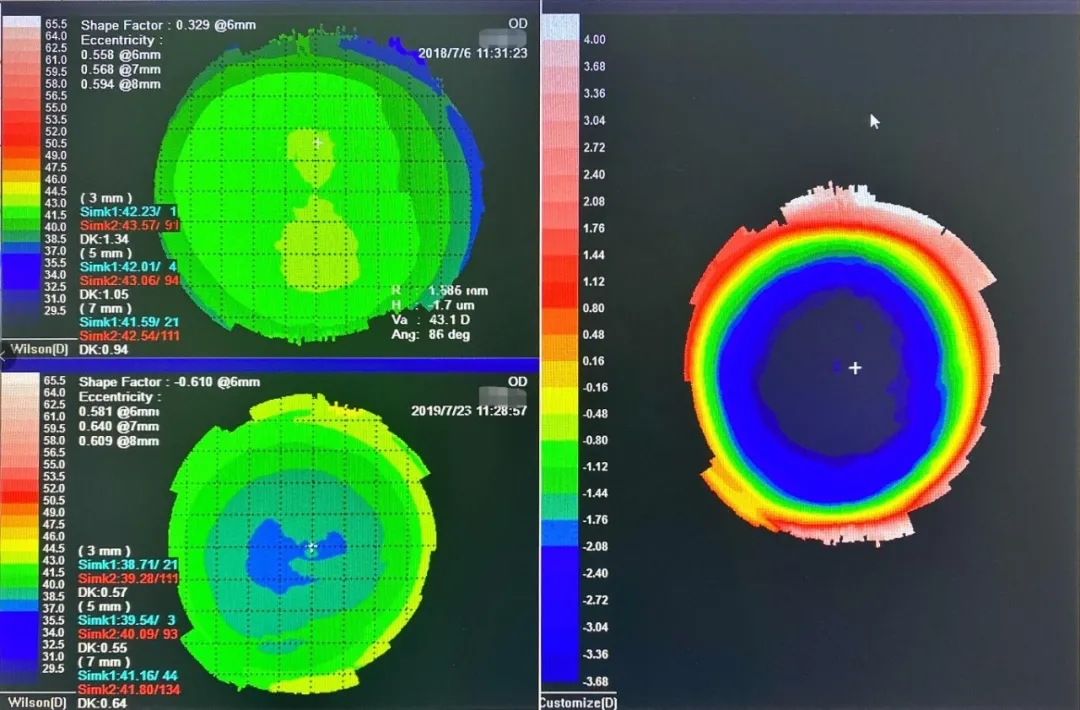Click the 'DK:0.57' value
This screenshot has width=1080, height=710.
tap(103, 592)
